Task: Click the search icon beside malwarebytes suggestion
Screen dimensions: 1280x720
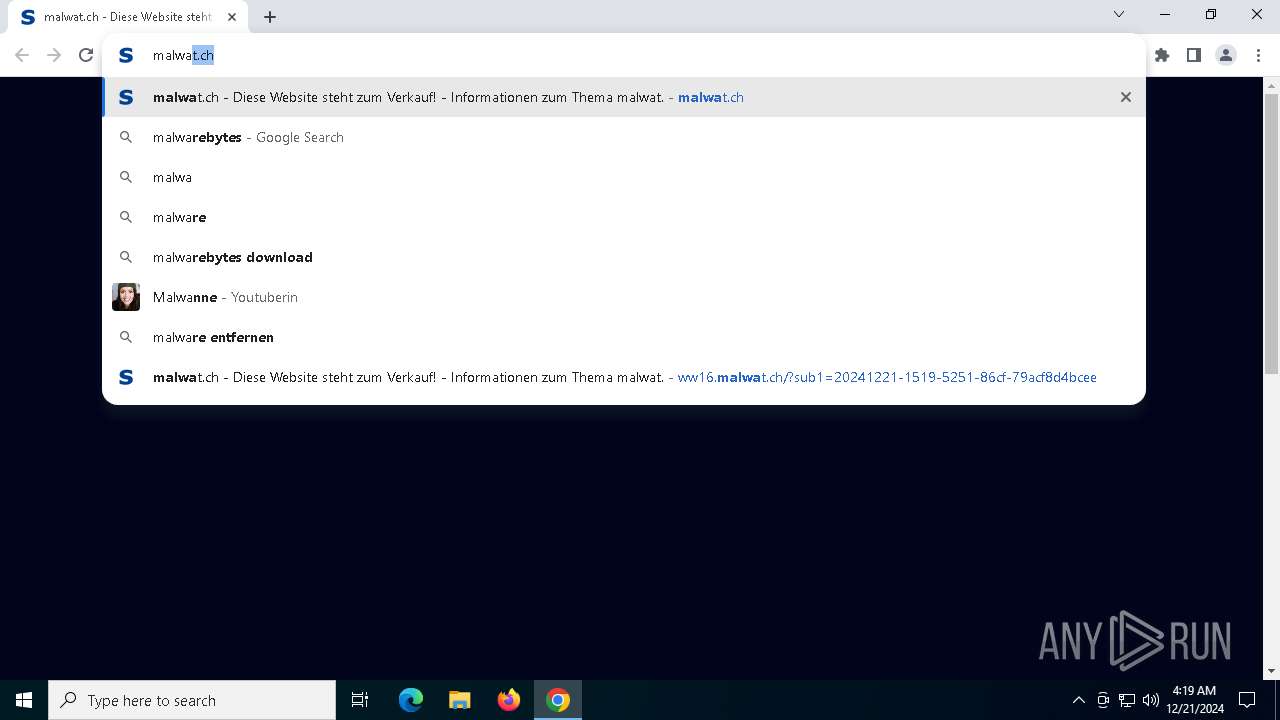Action: pyautogui.click(x=126, y=137)
